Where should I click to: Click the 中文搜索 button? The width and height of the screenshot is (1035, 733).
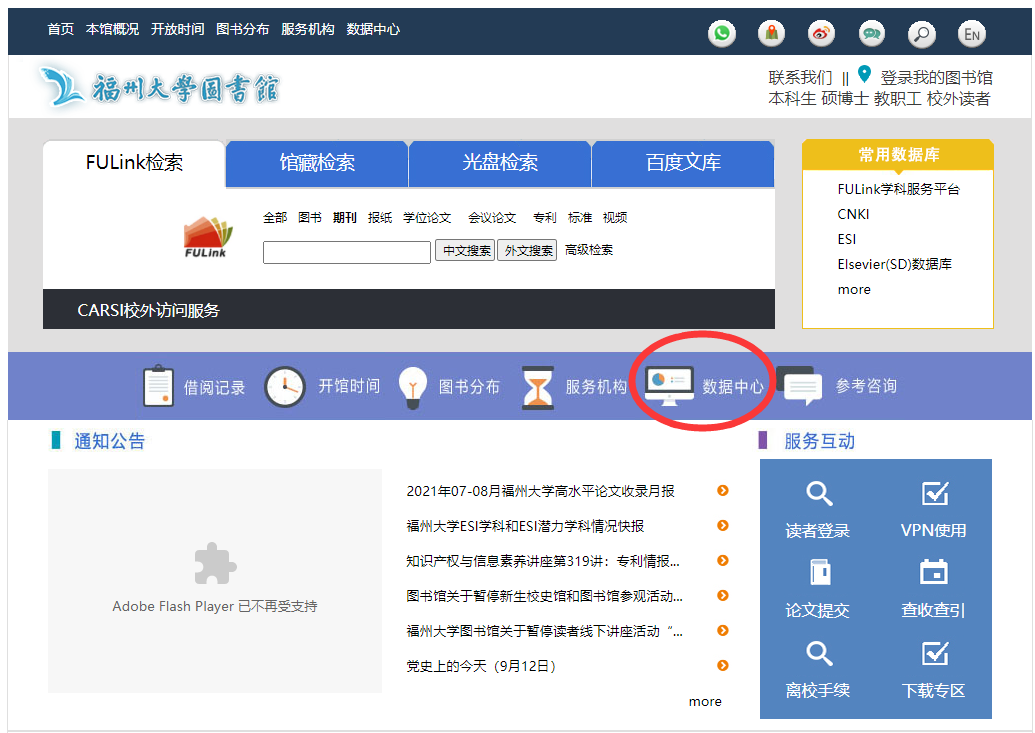click(x=466, y=251)
